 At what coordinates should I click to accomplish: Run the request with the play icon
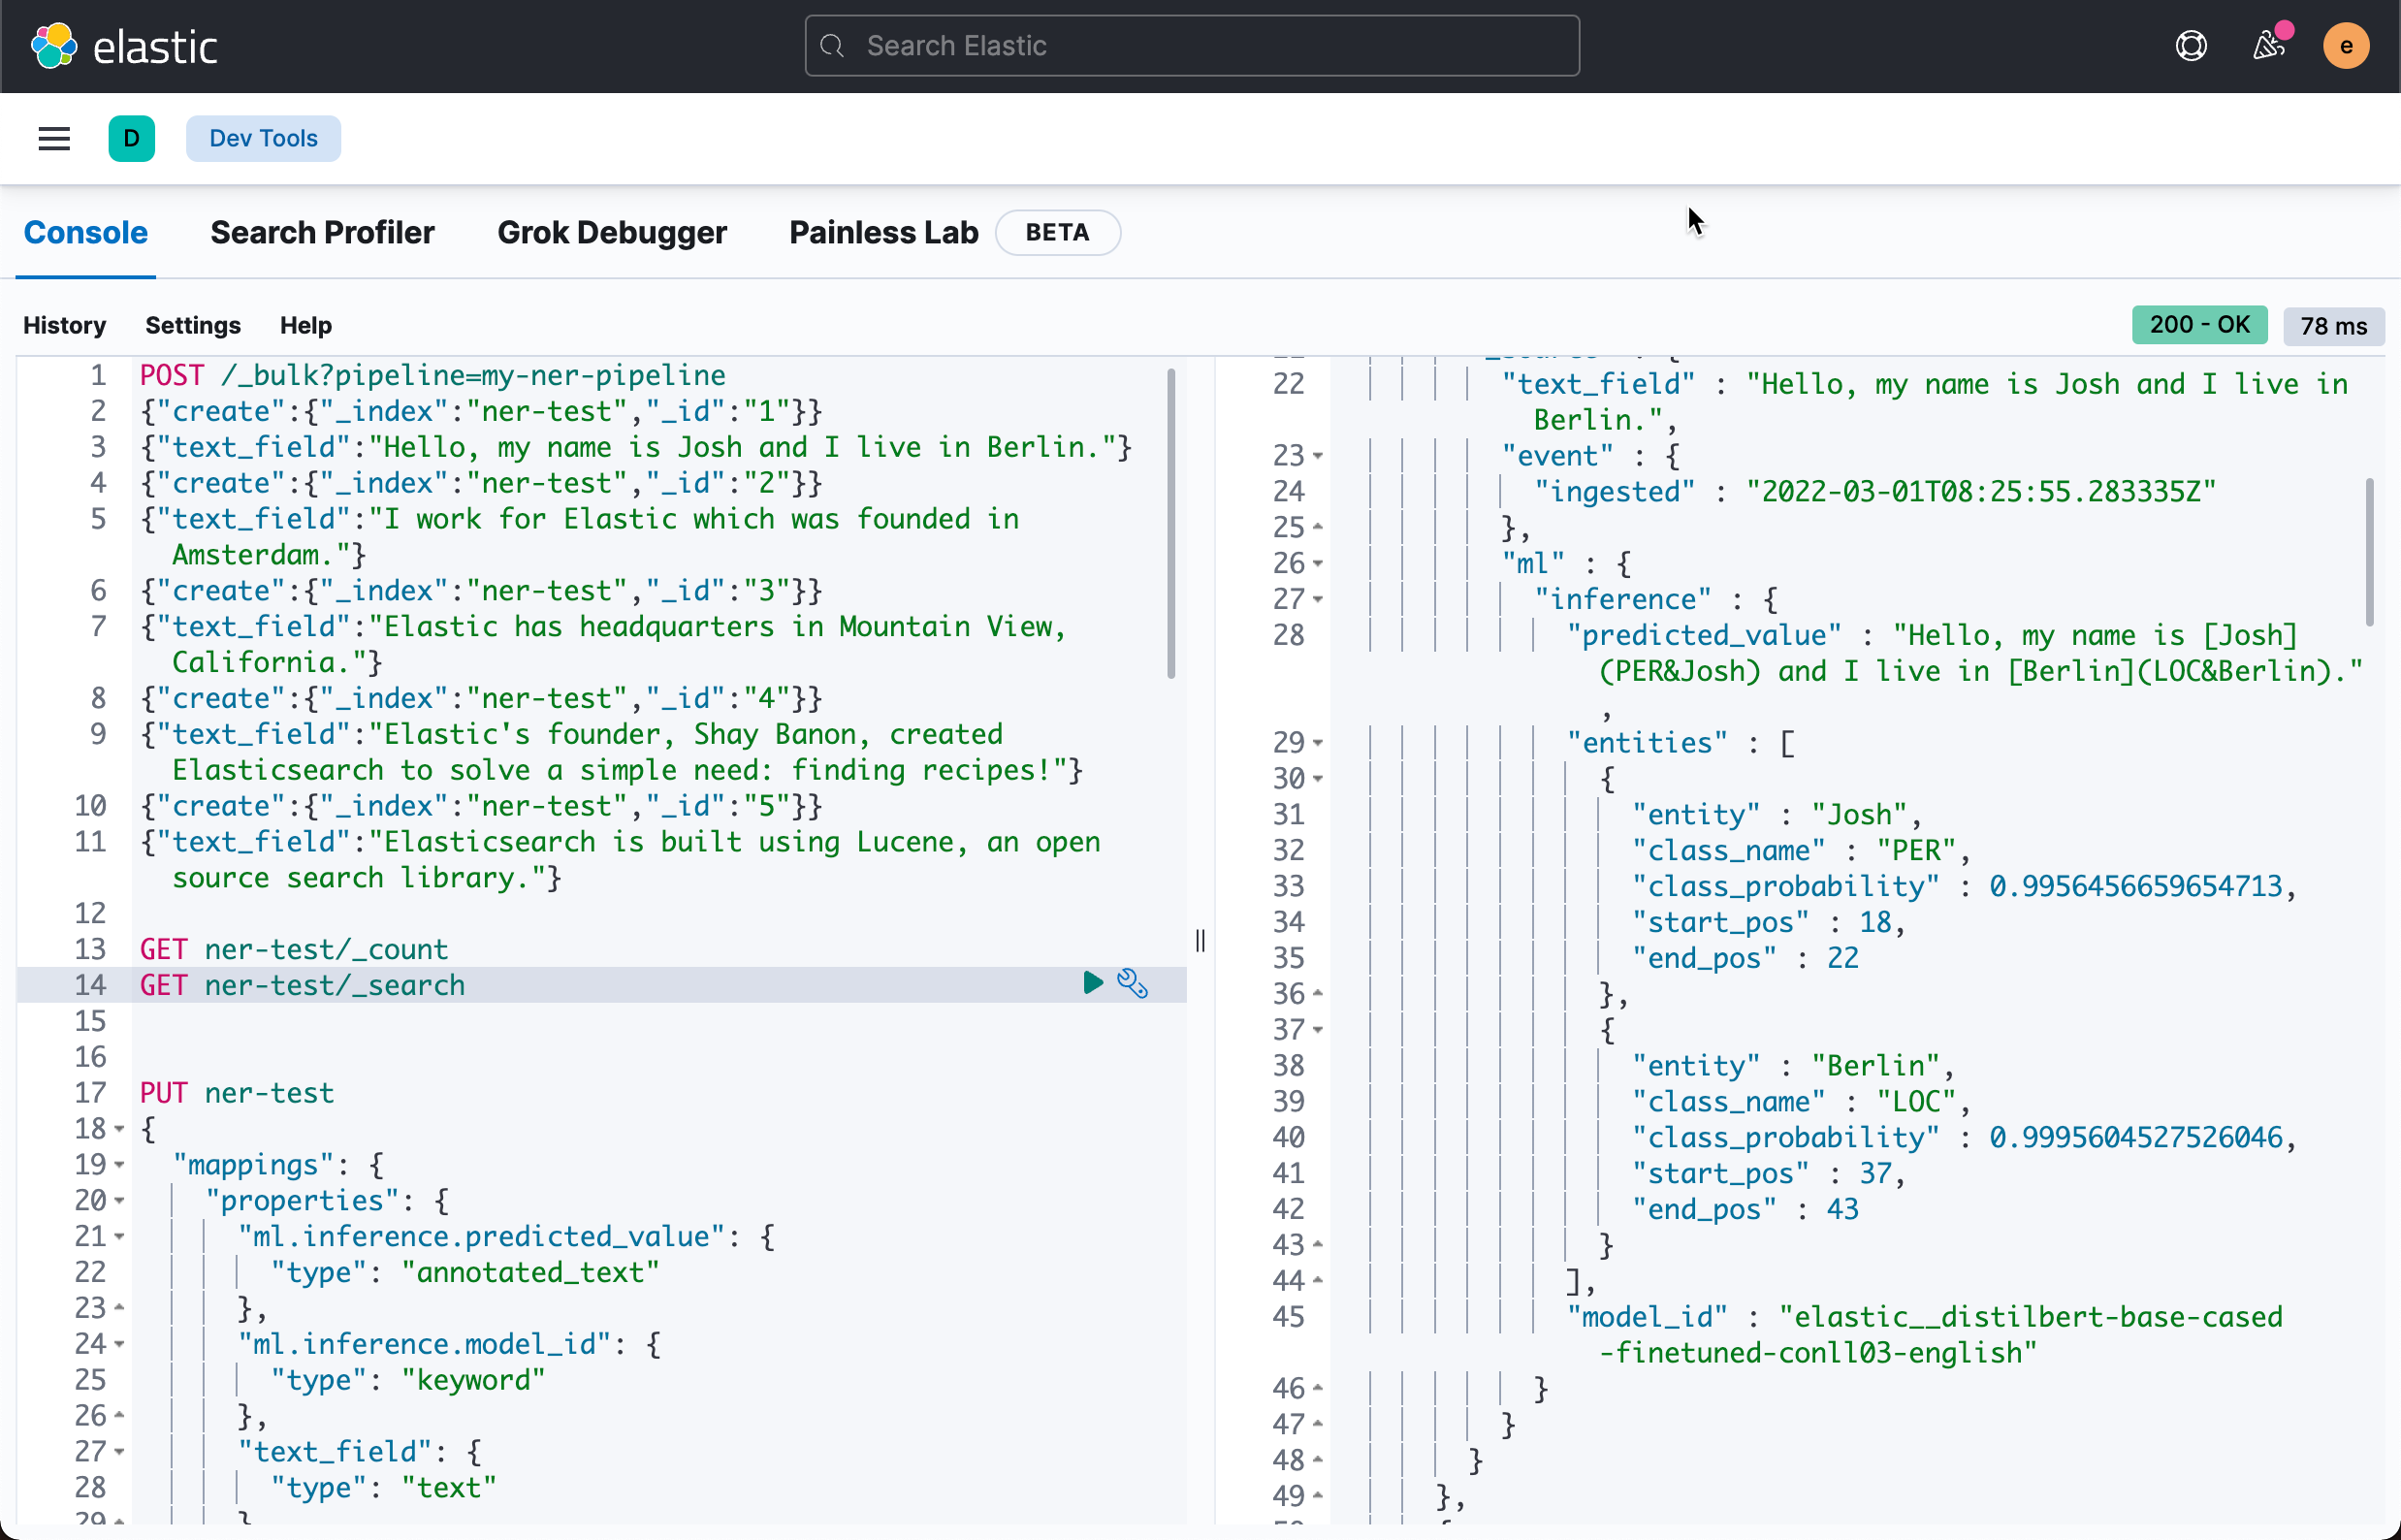(x=1093, y=983)
